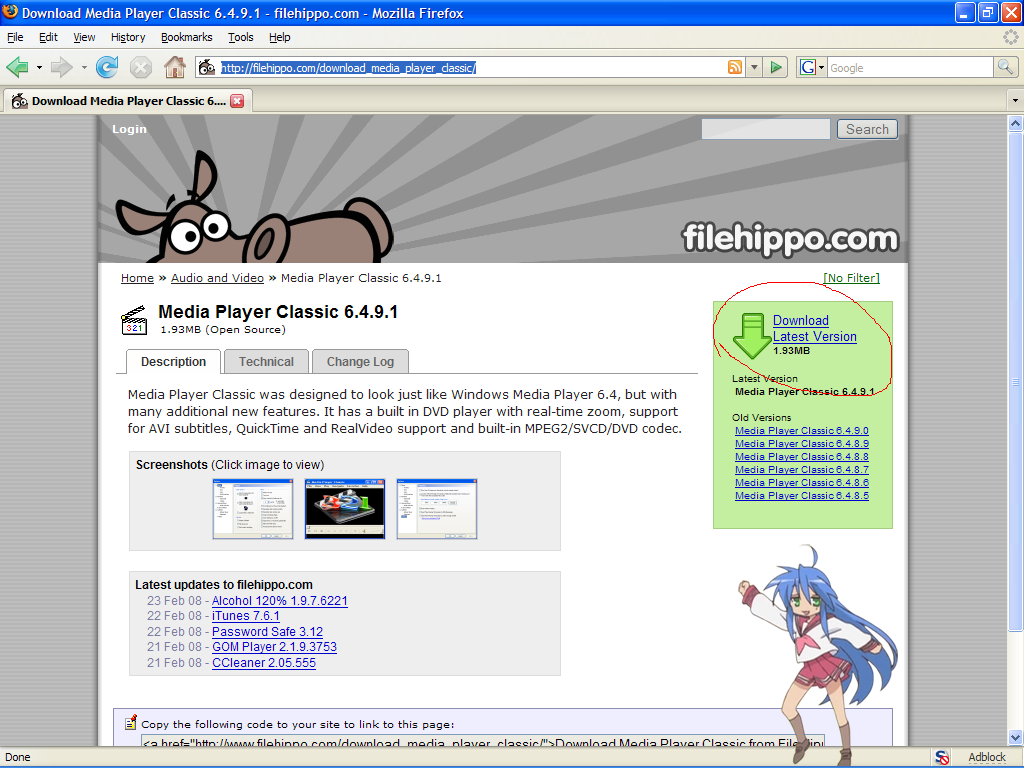1024x768 pixels.
Task: Open the Tools menu
Action: click(240, 37)
